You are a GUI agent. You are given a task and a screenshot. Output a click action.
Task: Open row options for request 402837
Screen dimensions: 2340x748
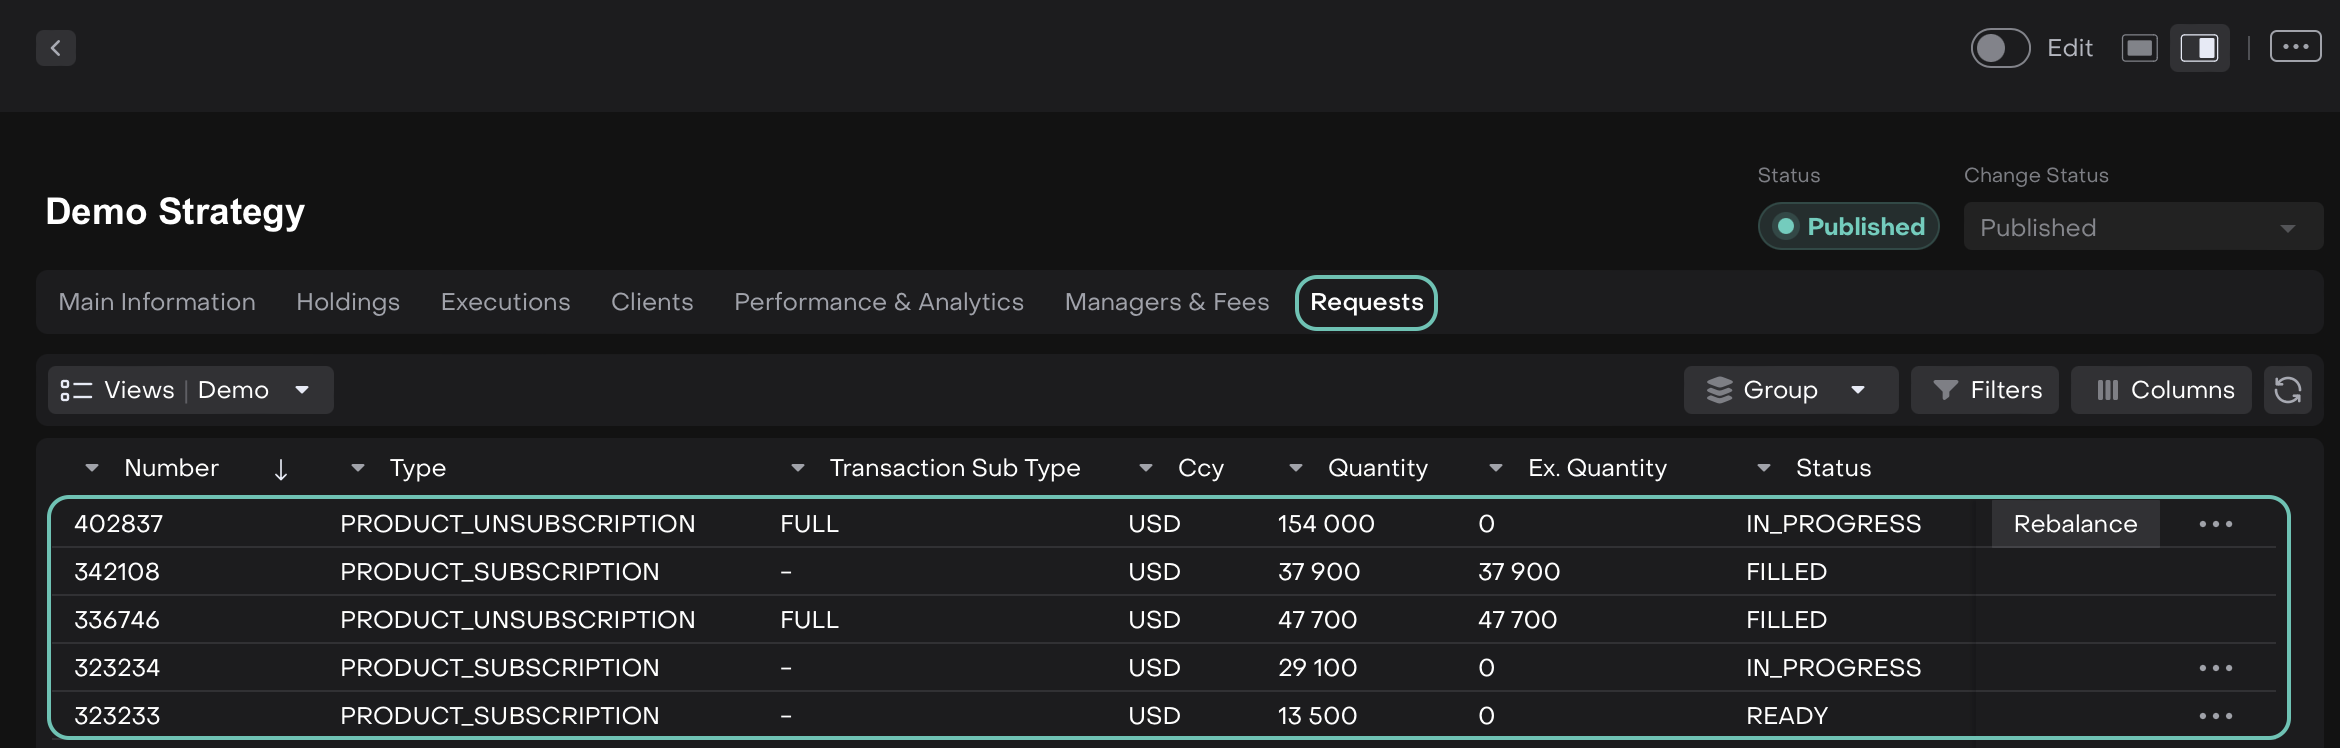[2215, 524]
